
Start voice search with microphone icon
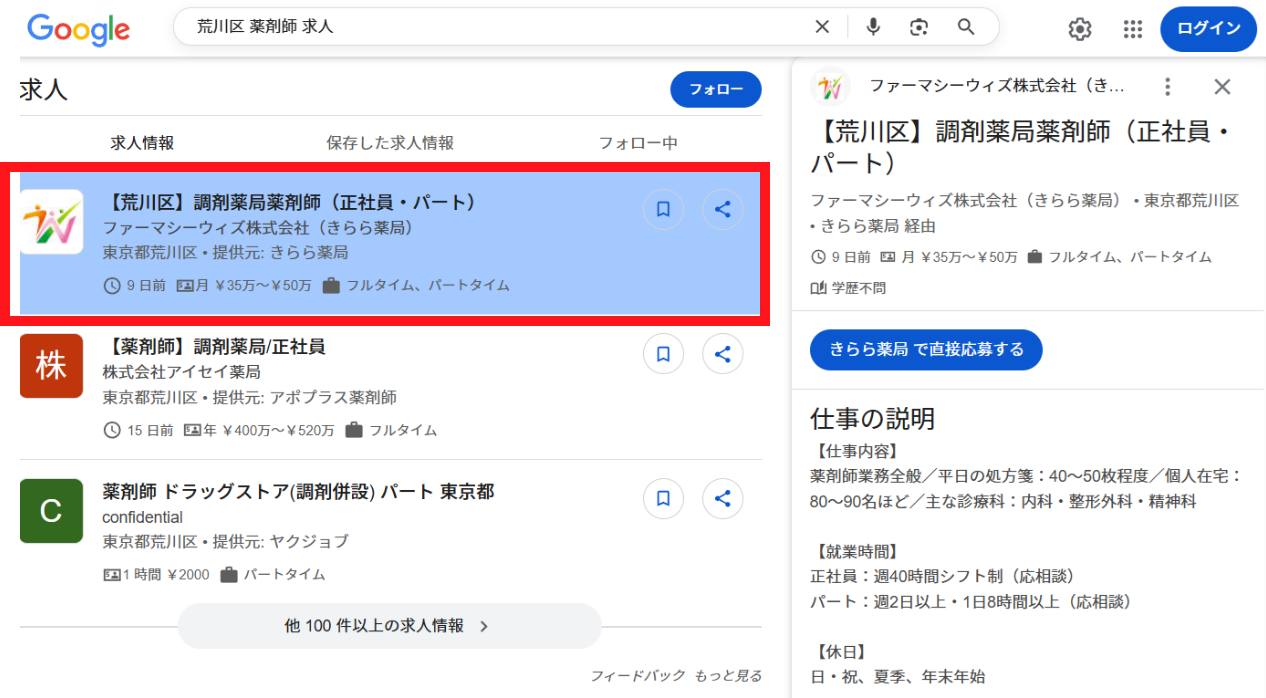(x=873, y=27)
